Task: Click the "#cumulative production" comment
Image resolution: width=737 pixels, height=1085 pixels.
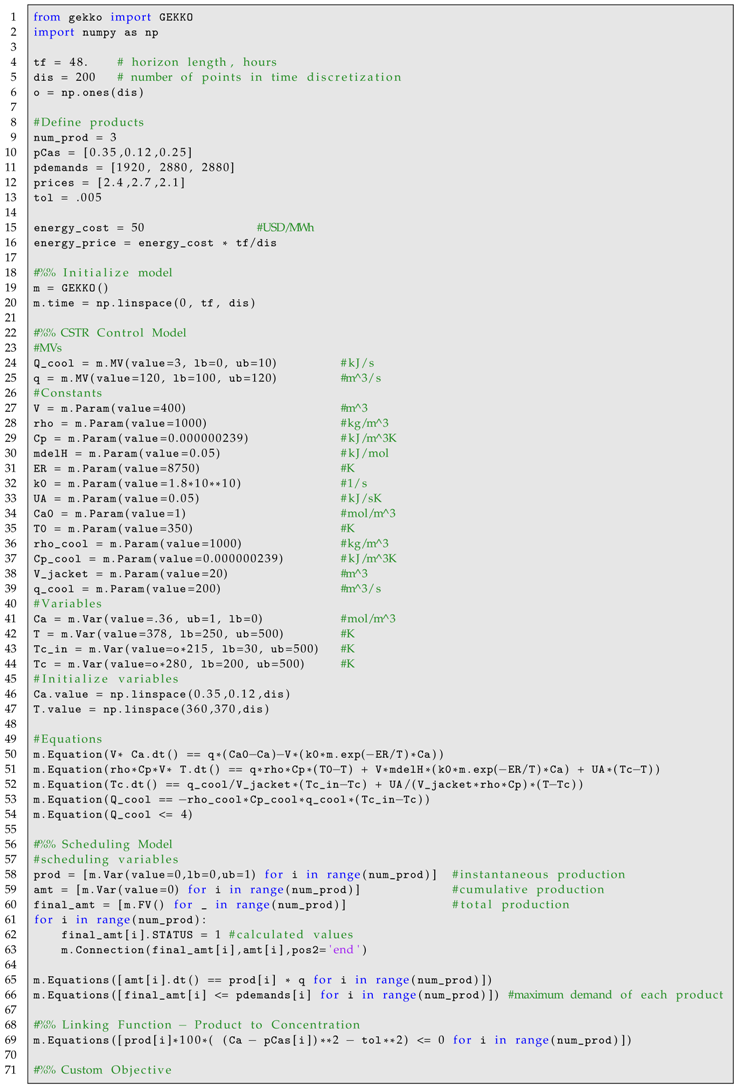Action: coord(528,890)
